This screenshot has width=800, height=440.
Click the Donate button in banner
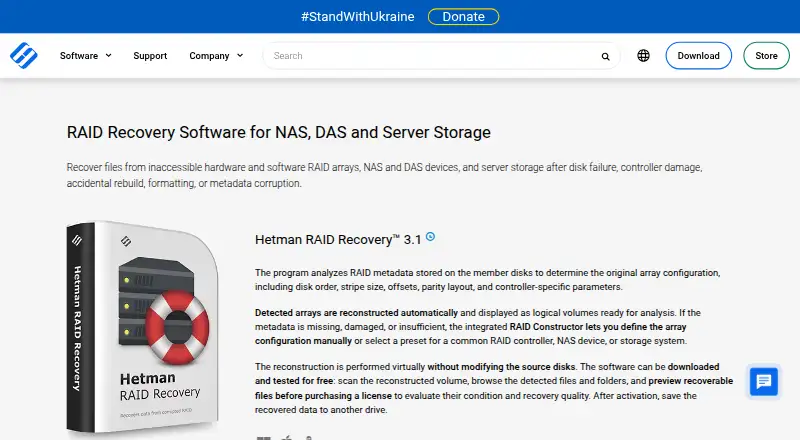click(463, 16)
